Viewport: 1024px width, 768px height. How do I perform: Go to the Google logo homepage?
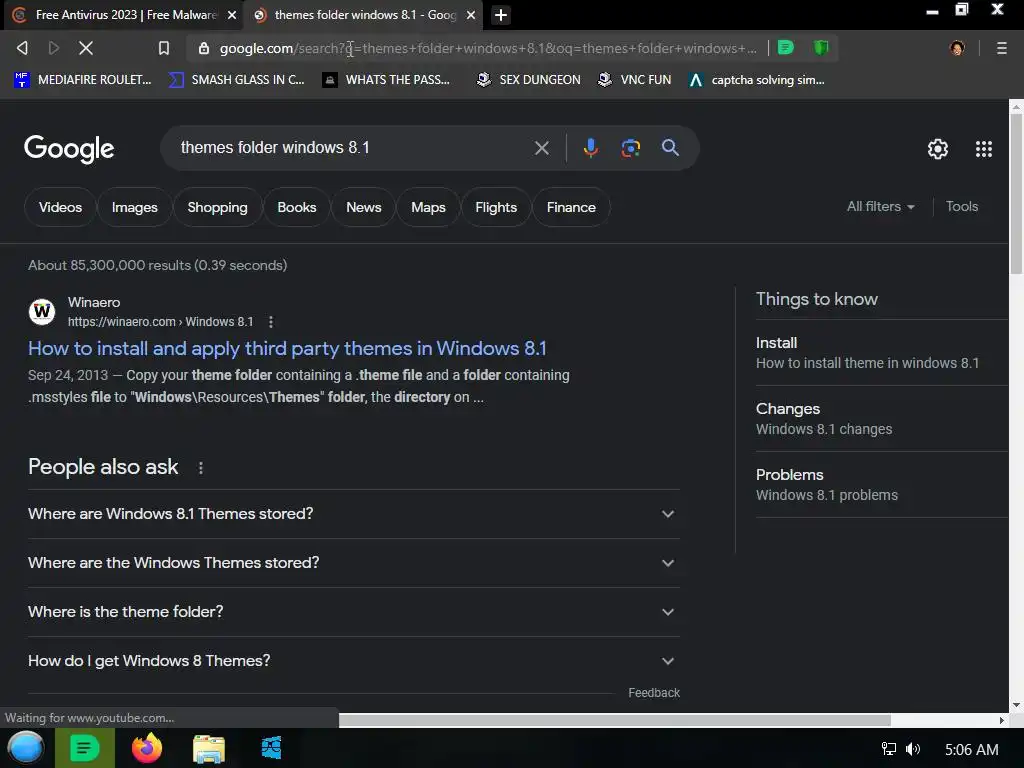(69, 149)
